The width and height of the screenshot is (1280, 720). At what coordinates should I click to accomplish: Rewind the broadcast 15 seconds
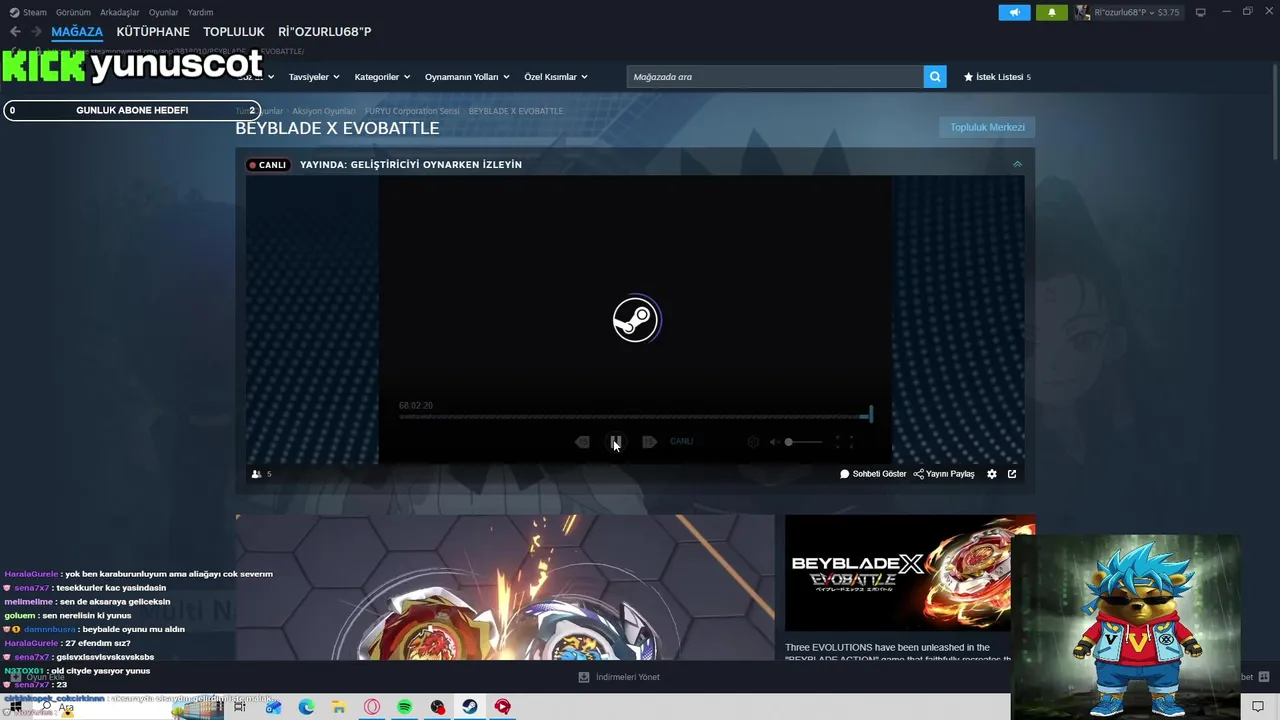[582, 442]
